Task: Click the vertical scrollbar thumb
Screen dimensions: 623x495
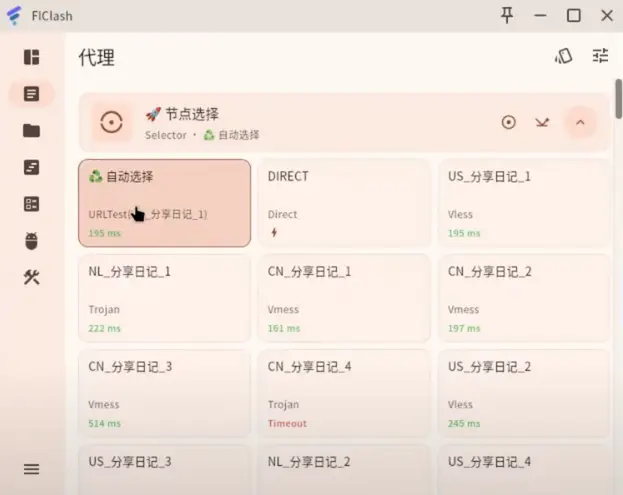Action: [x=618, y=99]
